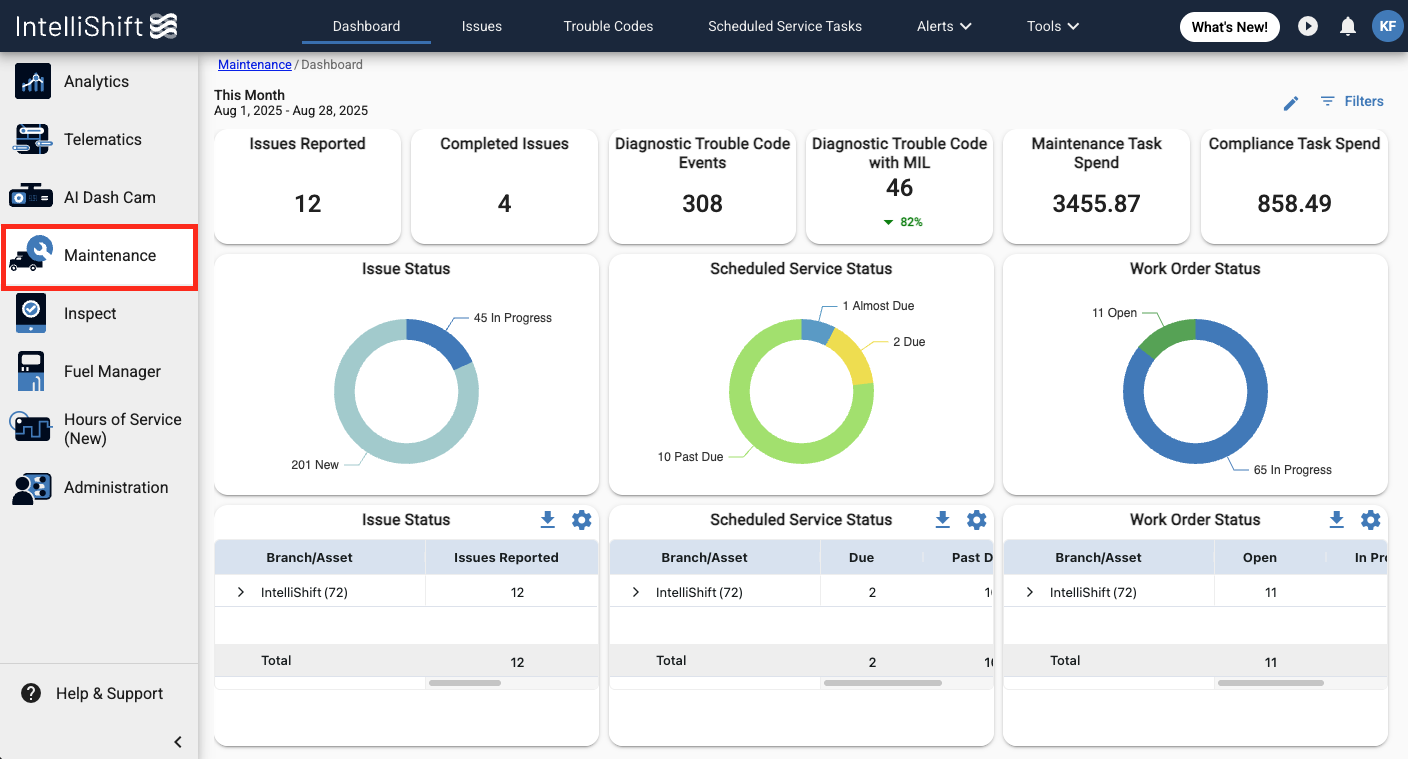
Task: Open the Alerts dropdown menu
Action: point(944,26)
